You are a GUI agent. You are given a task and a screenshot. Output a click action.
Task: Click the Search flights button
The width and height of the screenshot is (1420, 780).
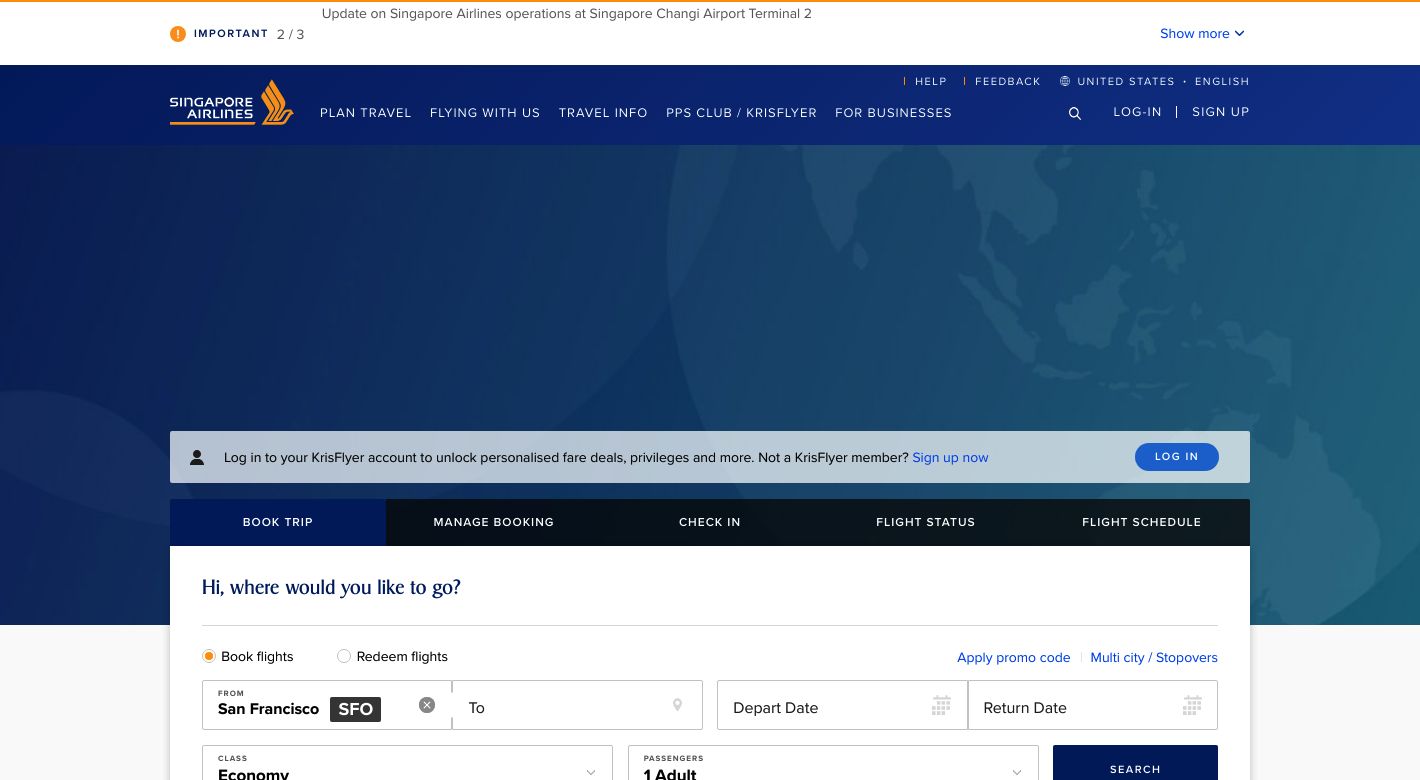(1135, 763)
